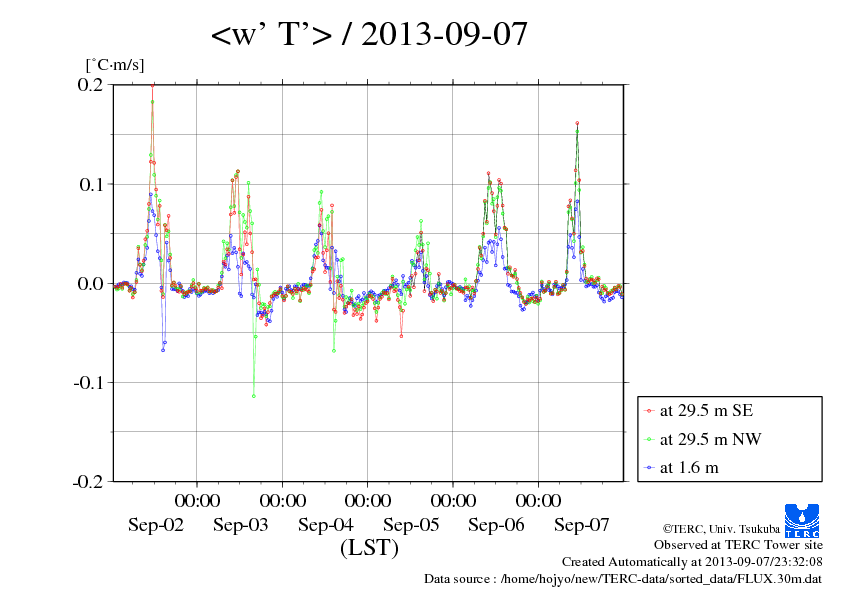Click y-axis label '-0.1'
Image resolution: width=842 pixels, height=595 pixels.
[x=88, y=382]
